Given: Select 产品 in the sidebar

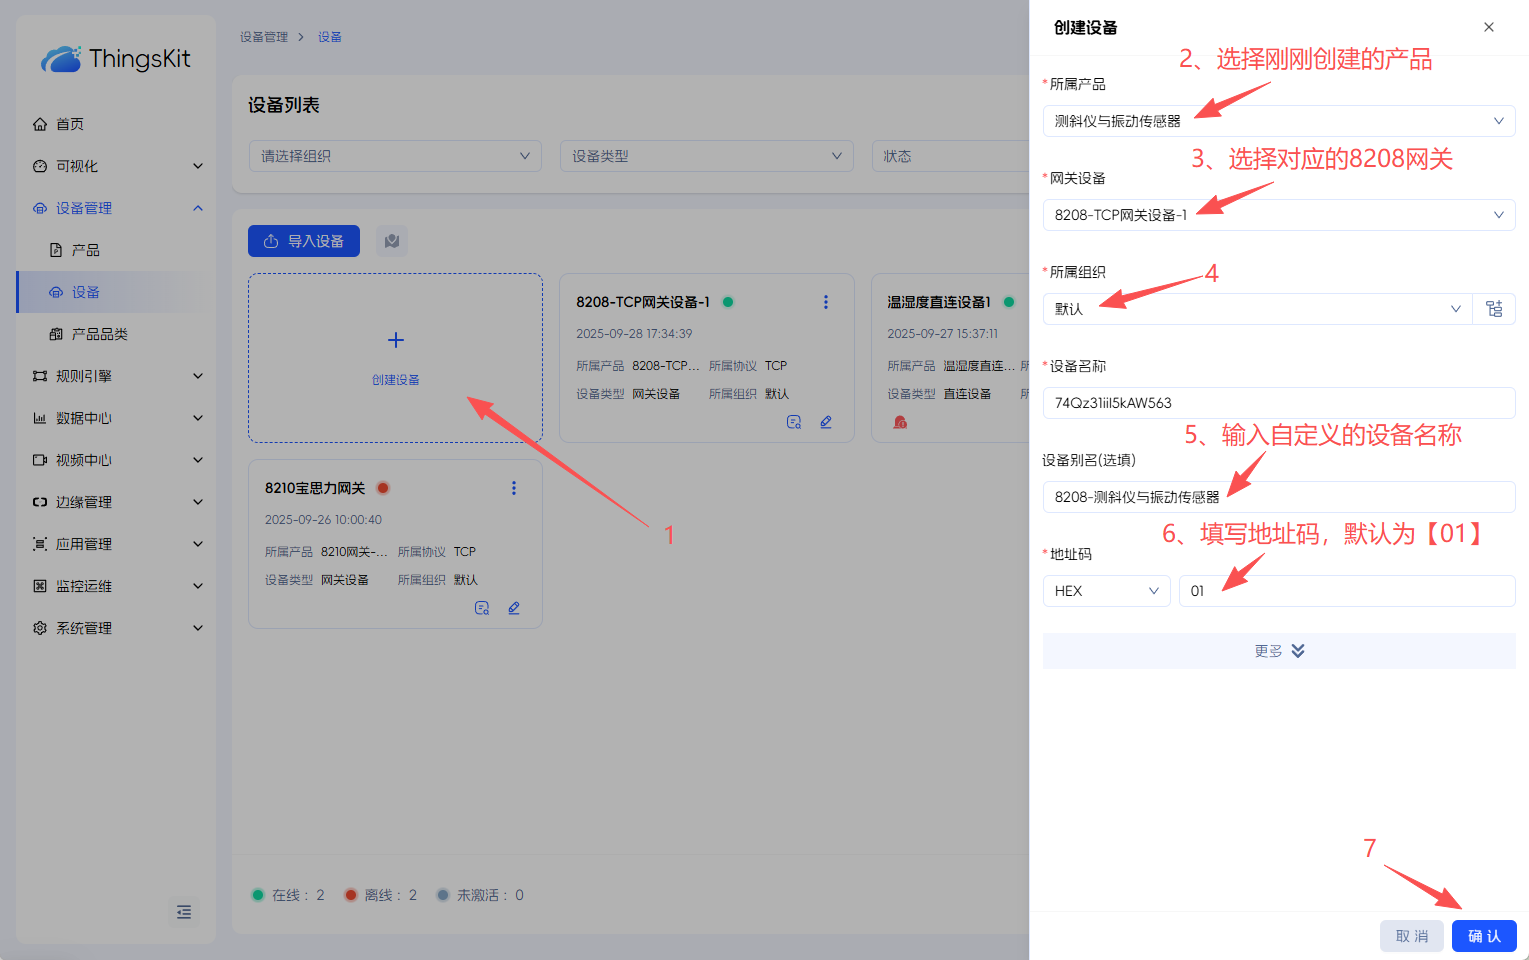Looking at the screenshot, I should pyautogui.click(x=86, y=250).
